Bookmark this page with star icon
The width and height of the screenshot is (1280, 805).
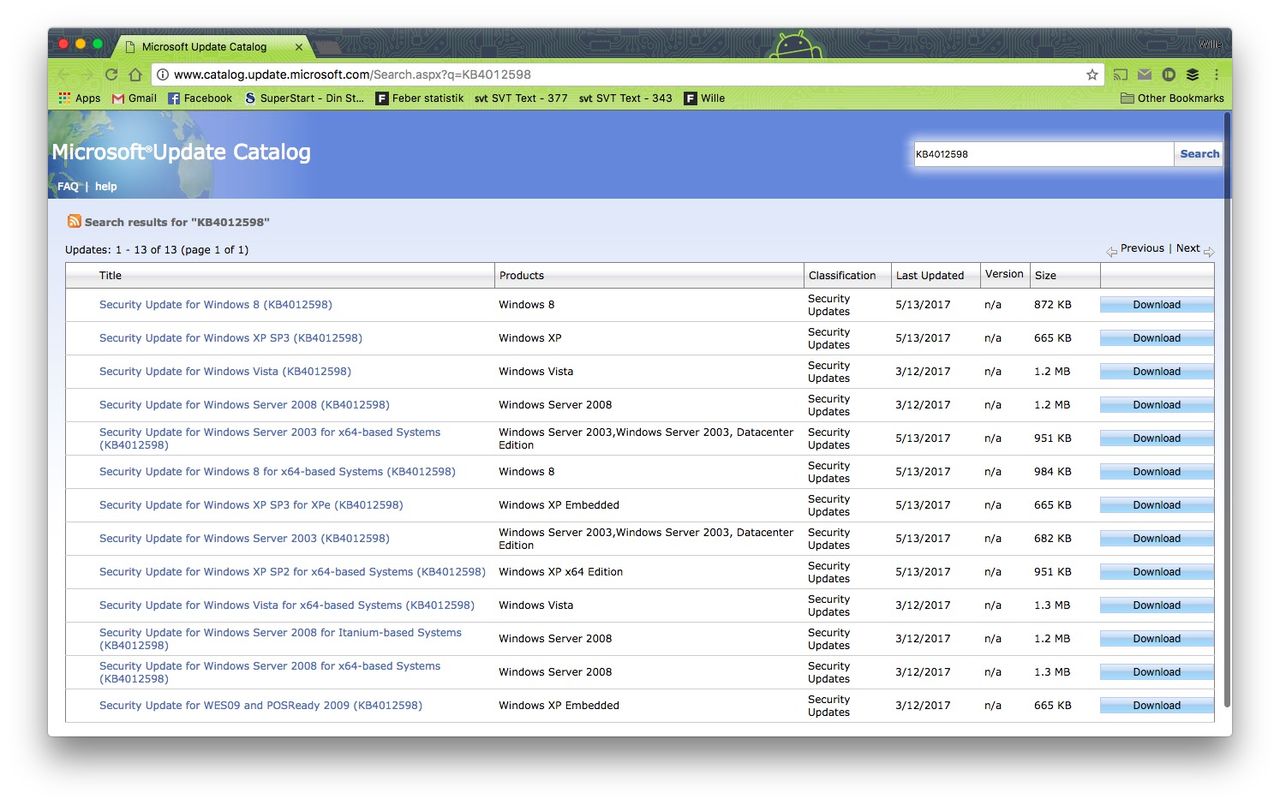(x=1092, y=75)
